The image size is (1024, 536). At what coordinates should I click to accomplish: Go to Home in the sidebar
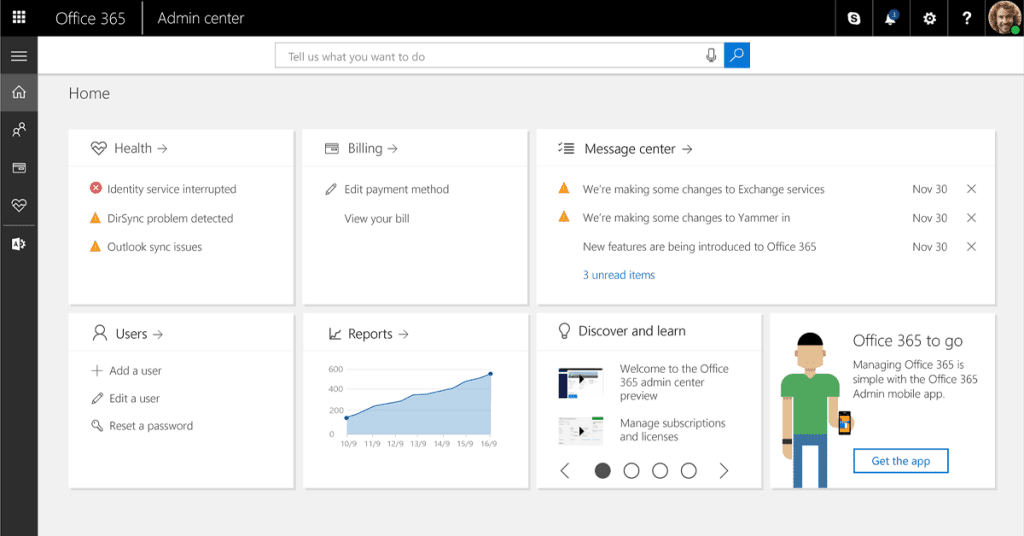coord(19,92)
